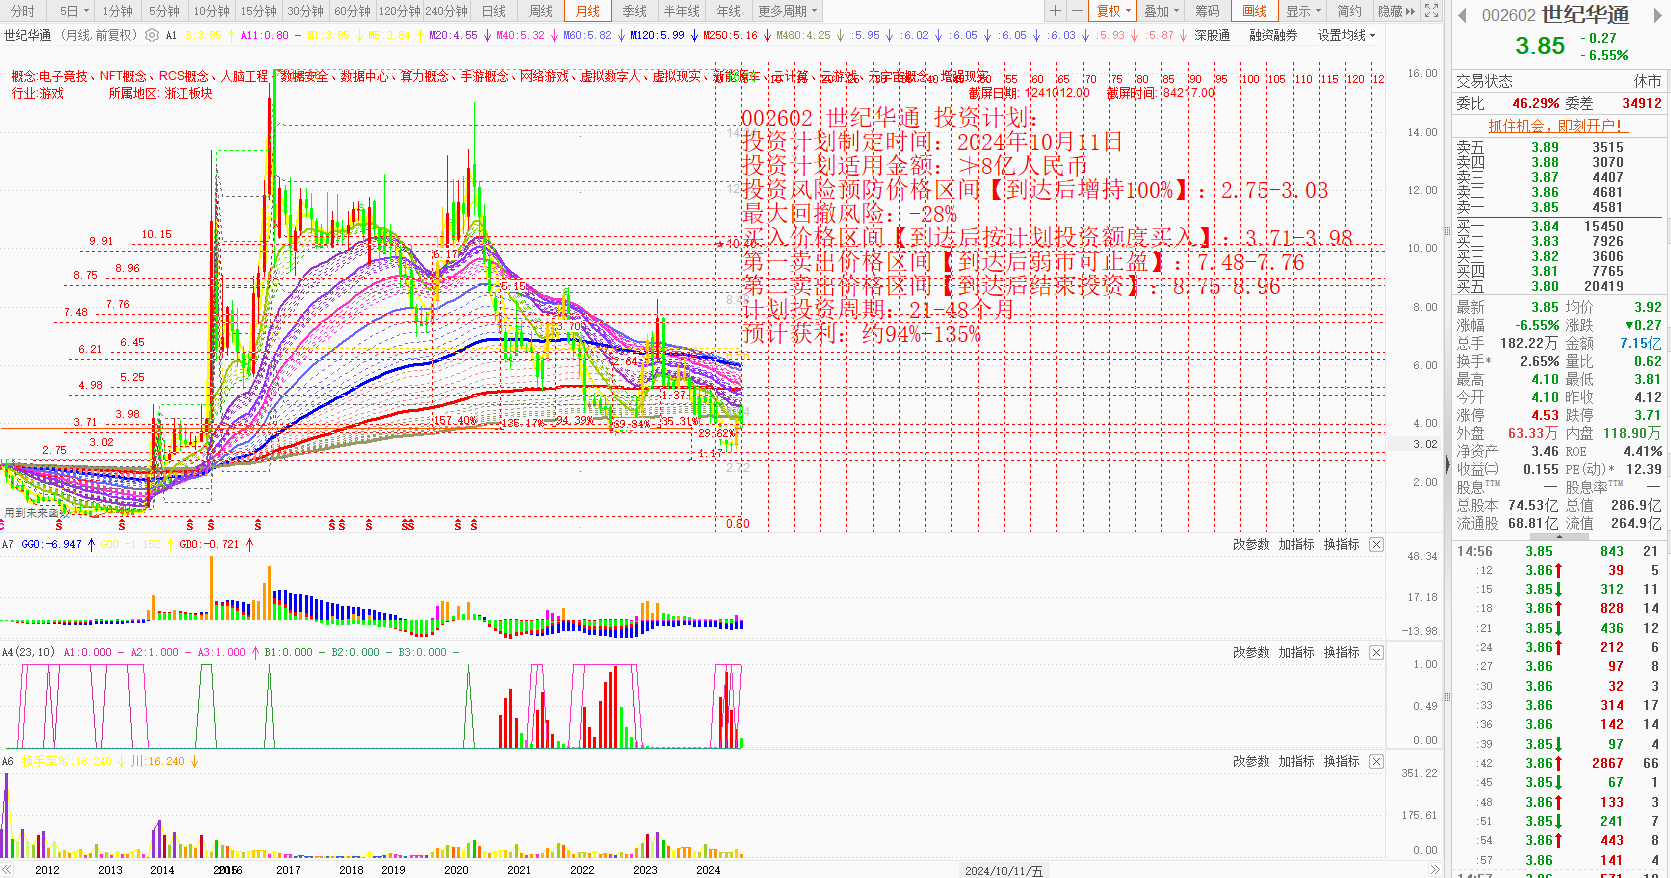This screenshot has height=878, width=1671.
Task: Click the 买五 3.80 order row
Action: point(1557,286)
